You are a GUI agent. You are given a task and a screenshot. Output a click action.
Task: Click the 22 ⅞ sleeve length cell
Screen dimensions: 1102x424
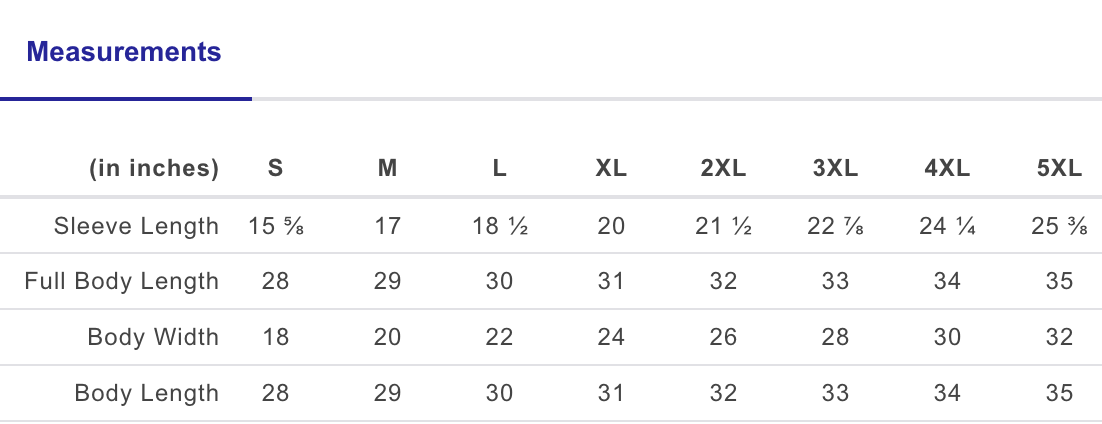[835, 226]
